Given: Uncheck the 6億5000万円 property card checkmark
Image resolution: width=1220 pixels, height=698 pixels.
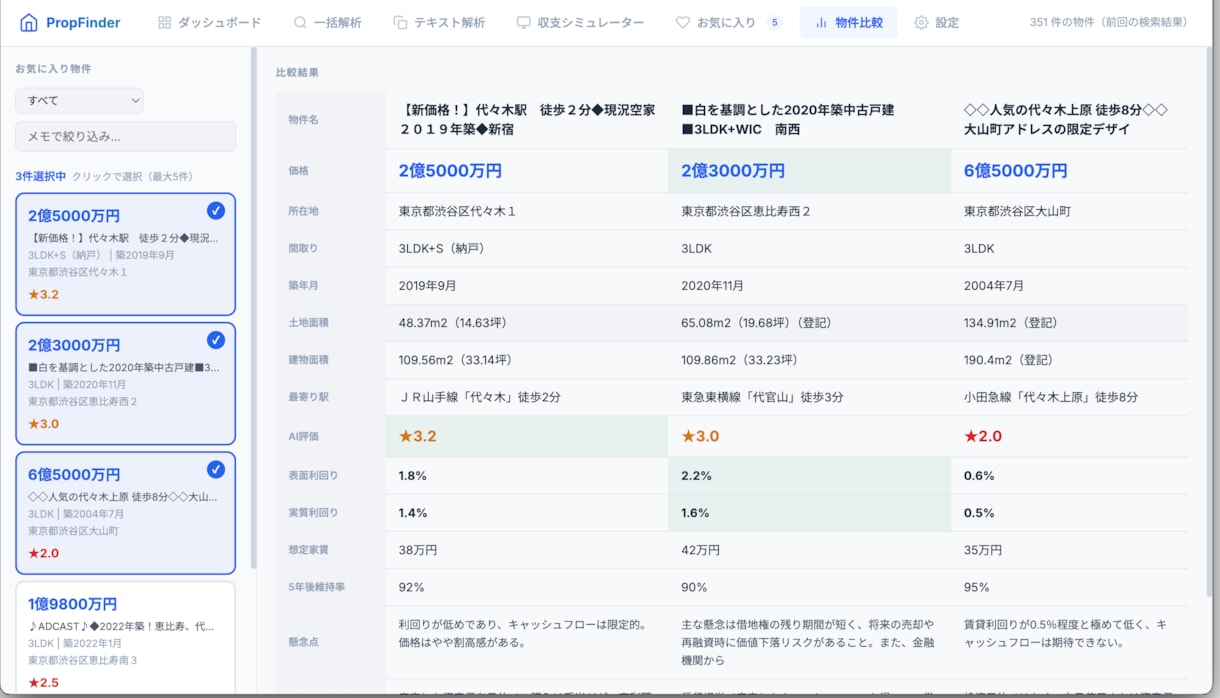Looking at the screenshot, I should pyautogui.click(x=215, y=469).
